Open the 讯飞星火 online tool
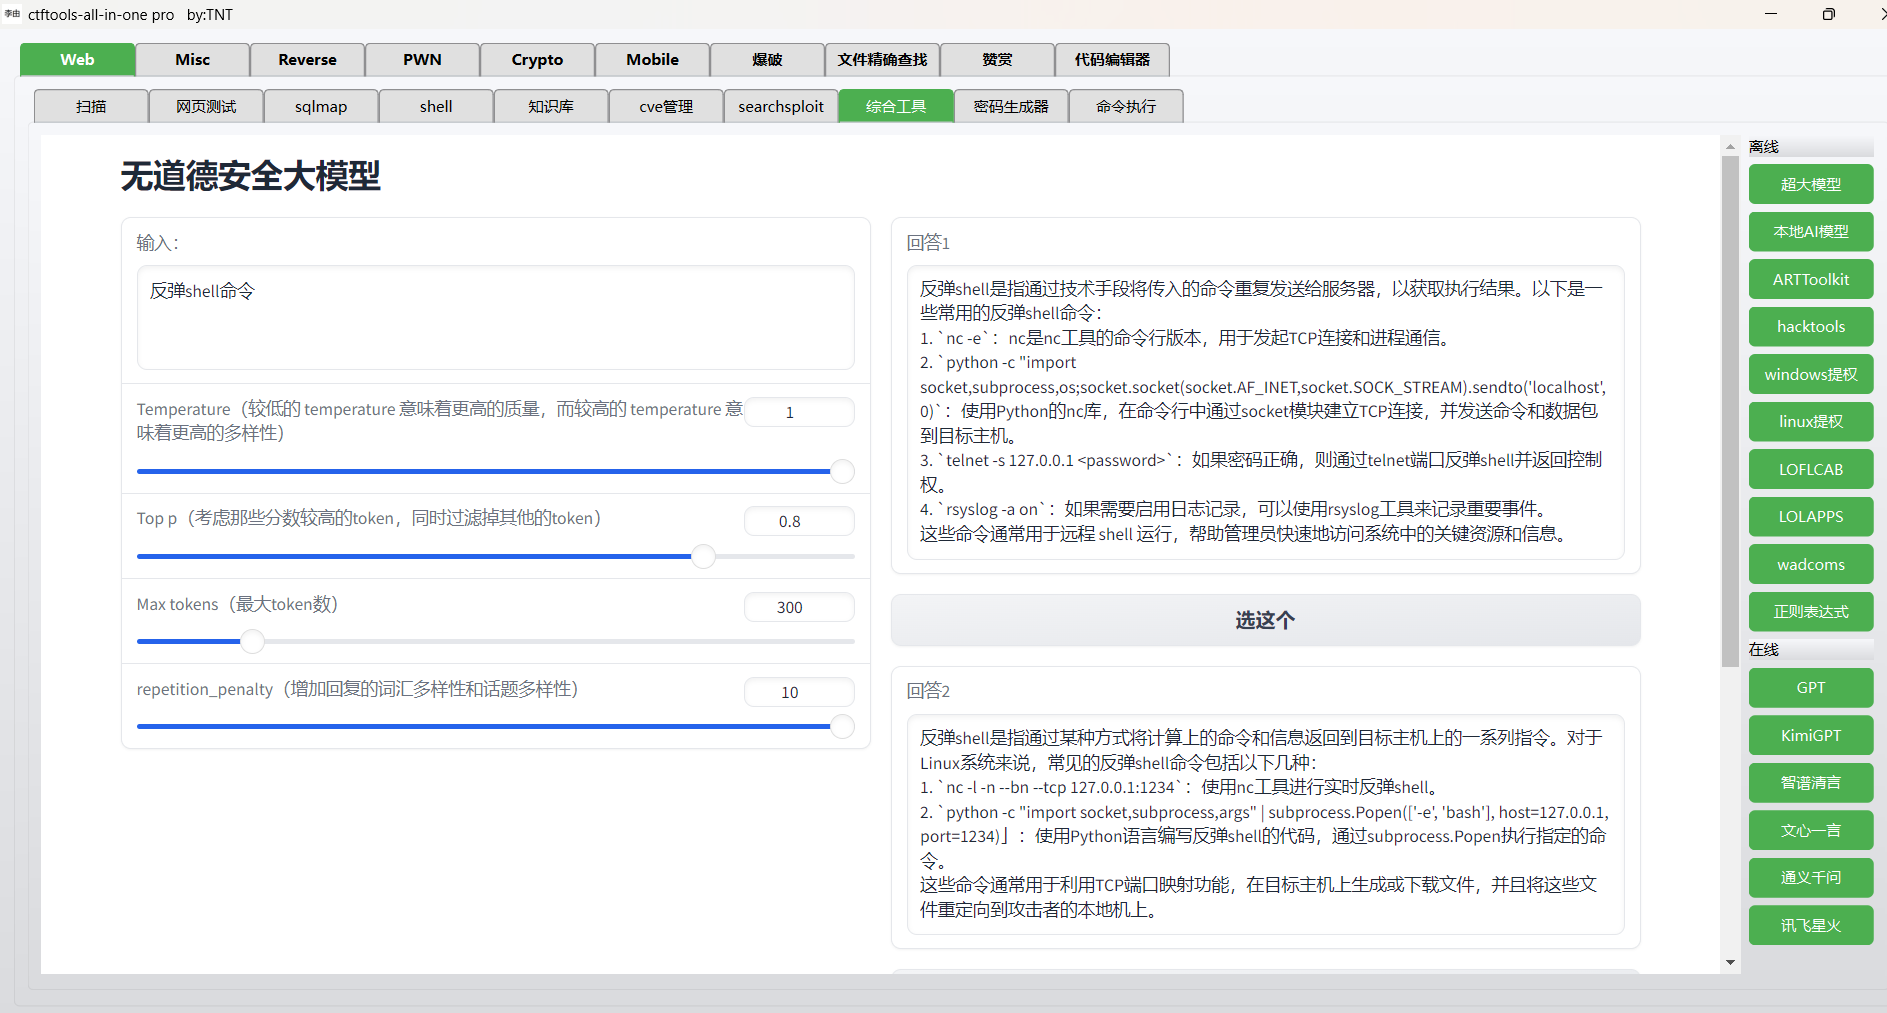The width and height of the screenshot is (1887, 1013). (1810, 925)
